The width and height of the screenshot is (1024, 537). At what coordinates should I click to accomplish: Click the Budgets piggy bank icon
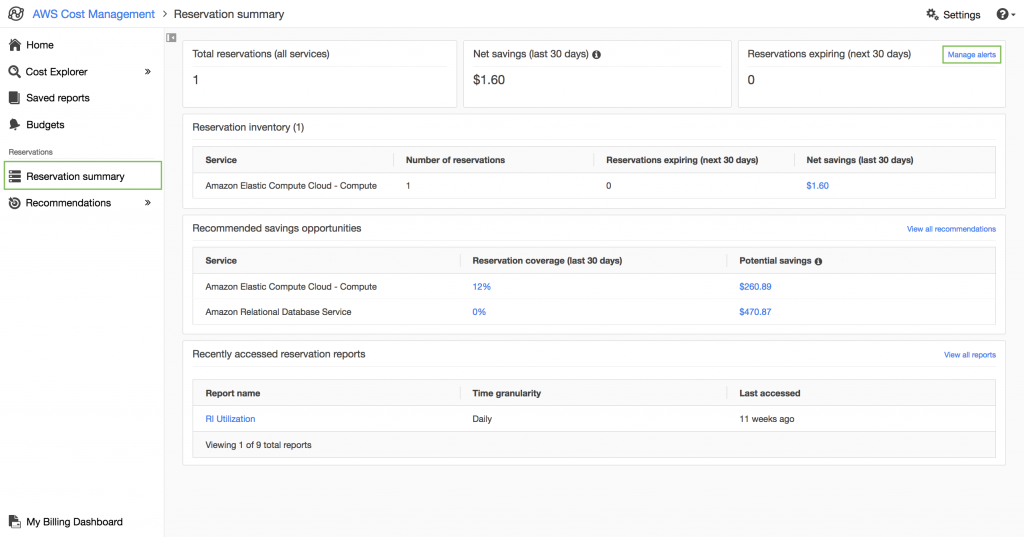click(x=15, y=125)
